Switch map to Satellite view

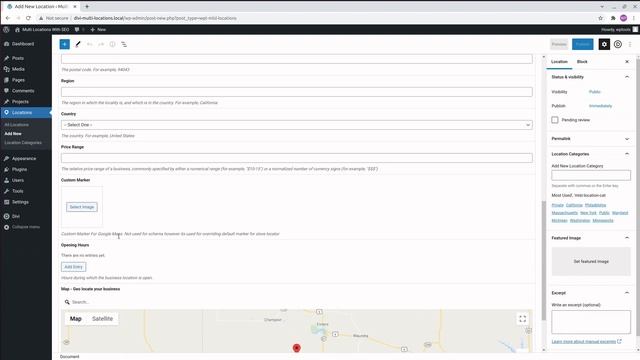point(102,319)
